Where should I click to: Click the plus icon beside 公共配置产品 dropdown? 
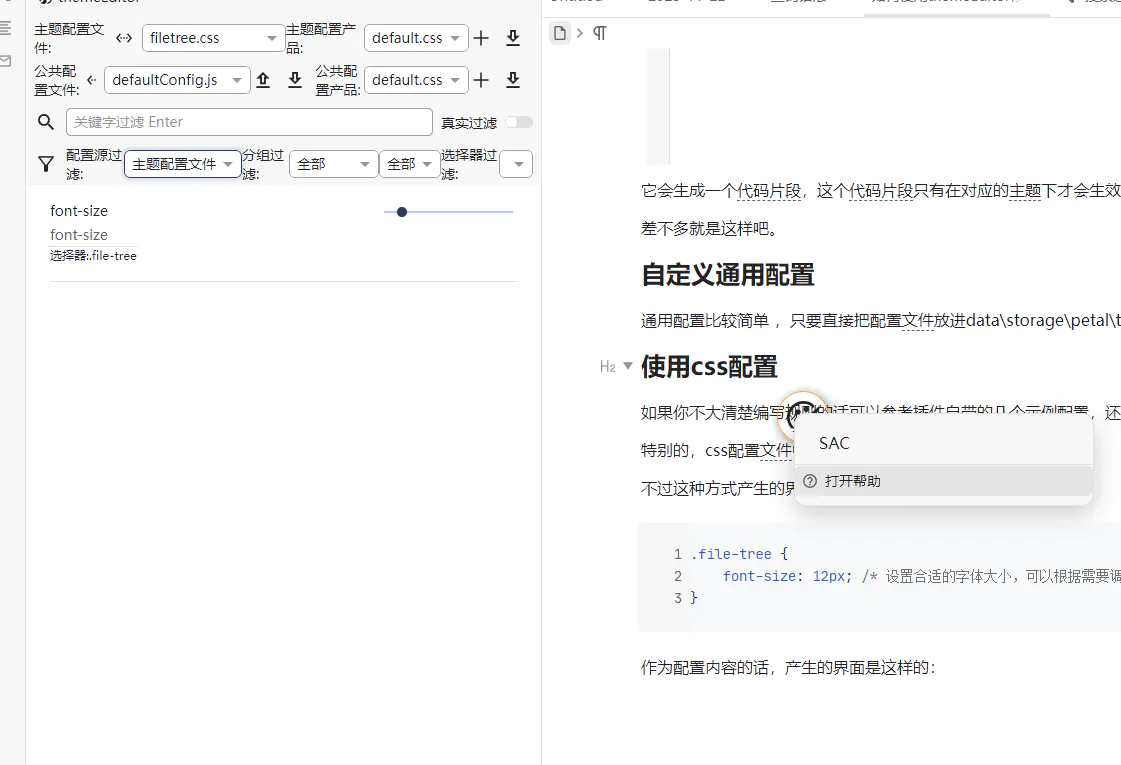click(481, 80)
